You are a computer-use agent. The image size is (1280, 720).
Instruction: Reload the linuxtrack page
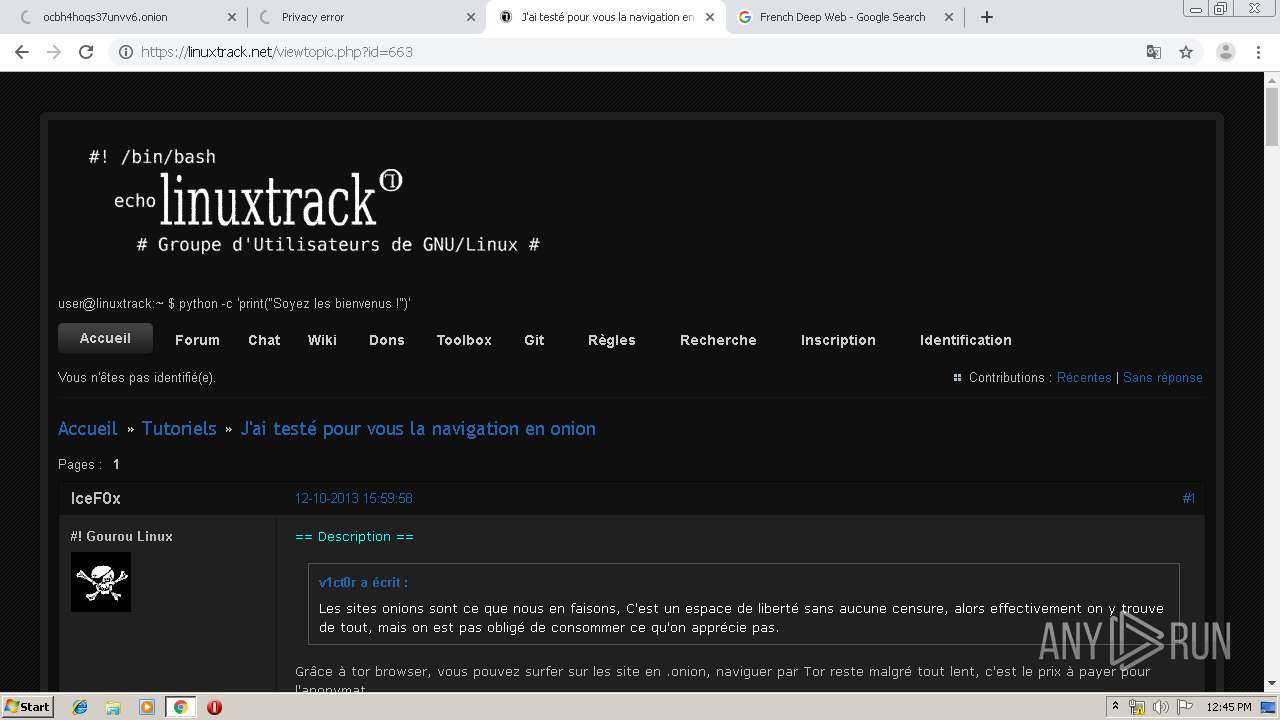tap(86, 52)
